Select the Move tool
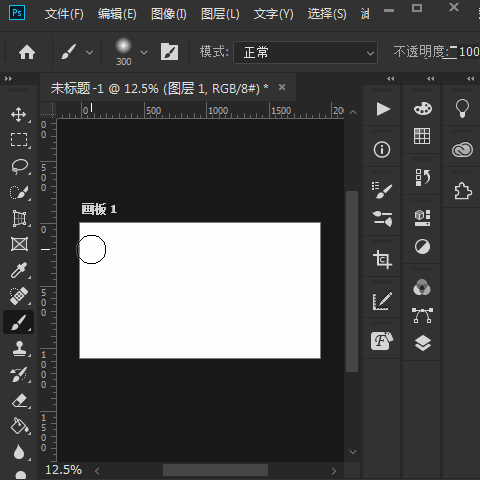The width and height of the screenshot is (480, 480). pyautogui.click(x=19, y=115)
